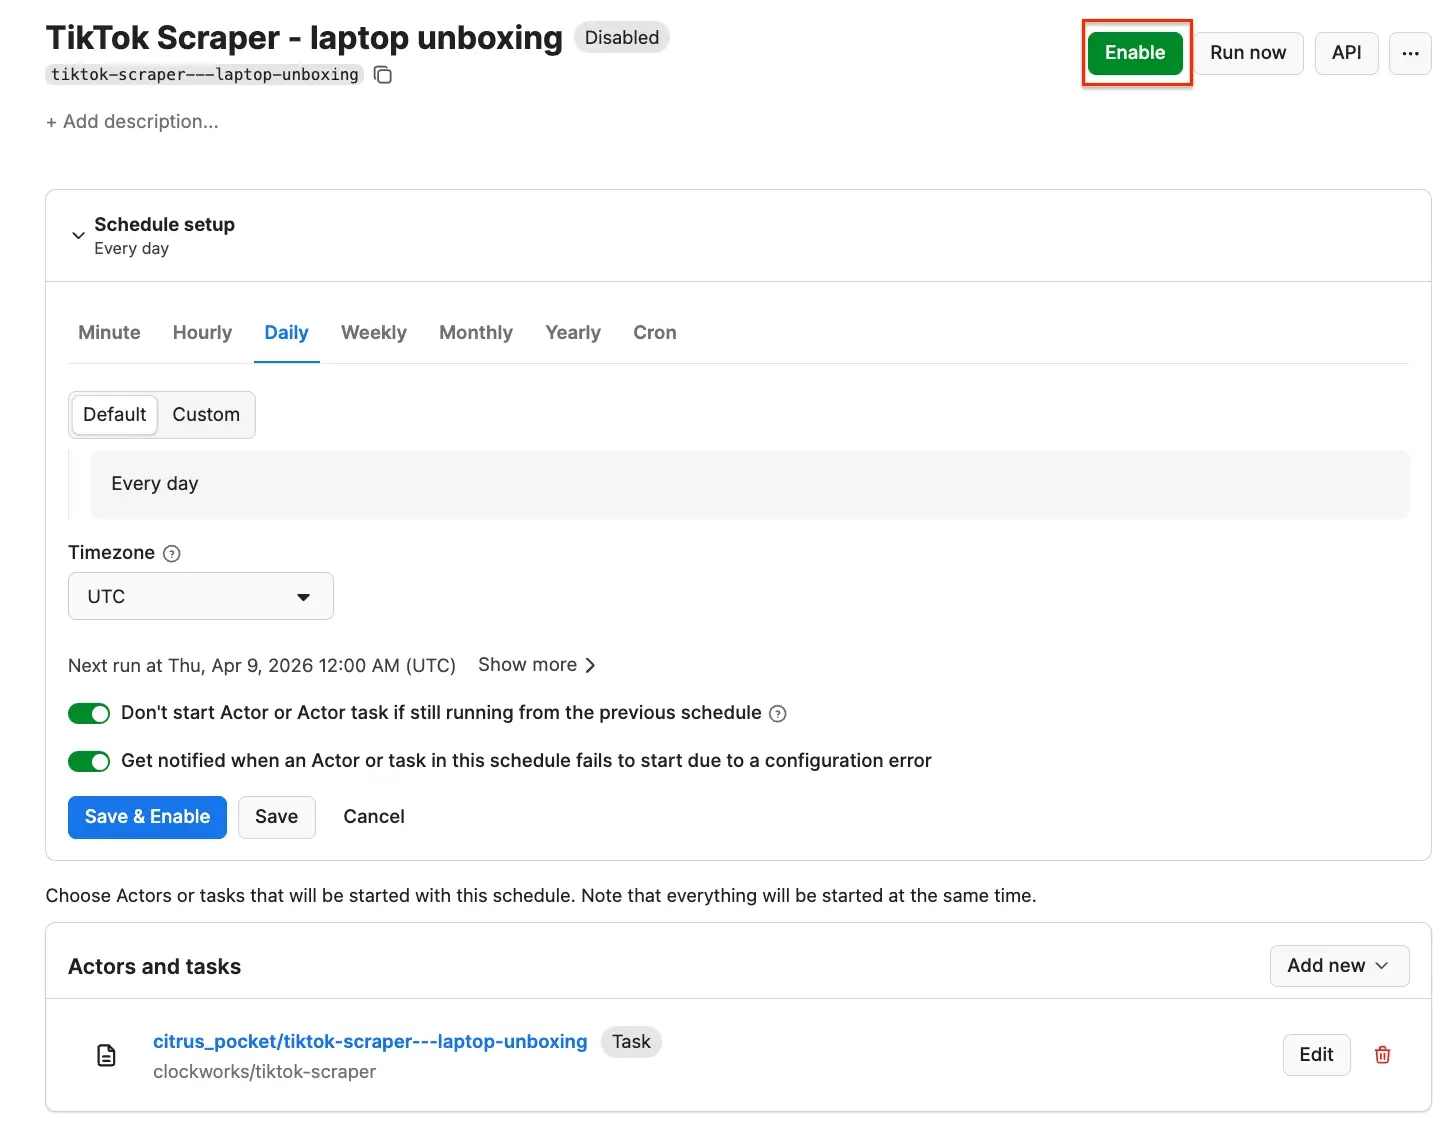Select the Custom schedule mode
This screenshot has width=1448, height=1122.
[206, 415]
